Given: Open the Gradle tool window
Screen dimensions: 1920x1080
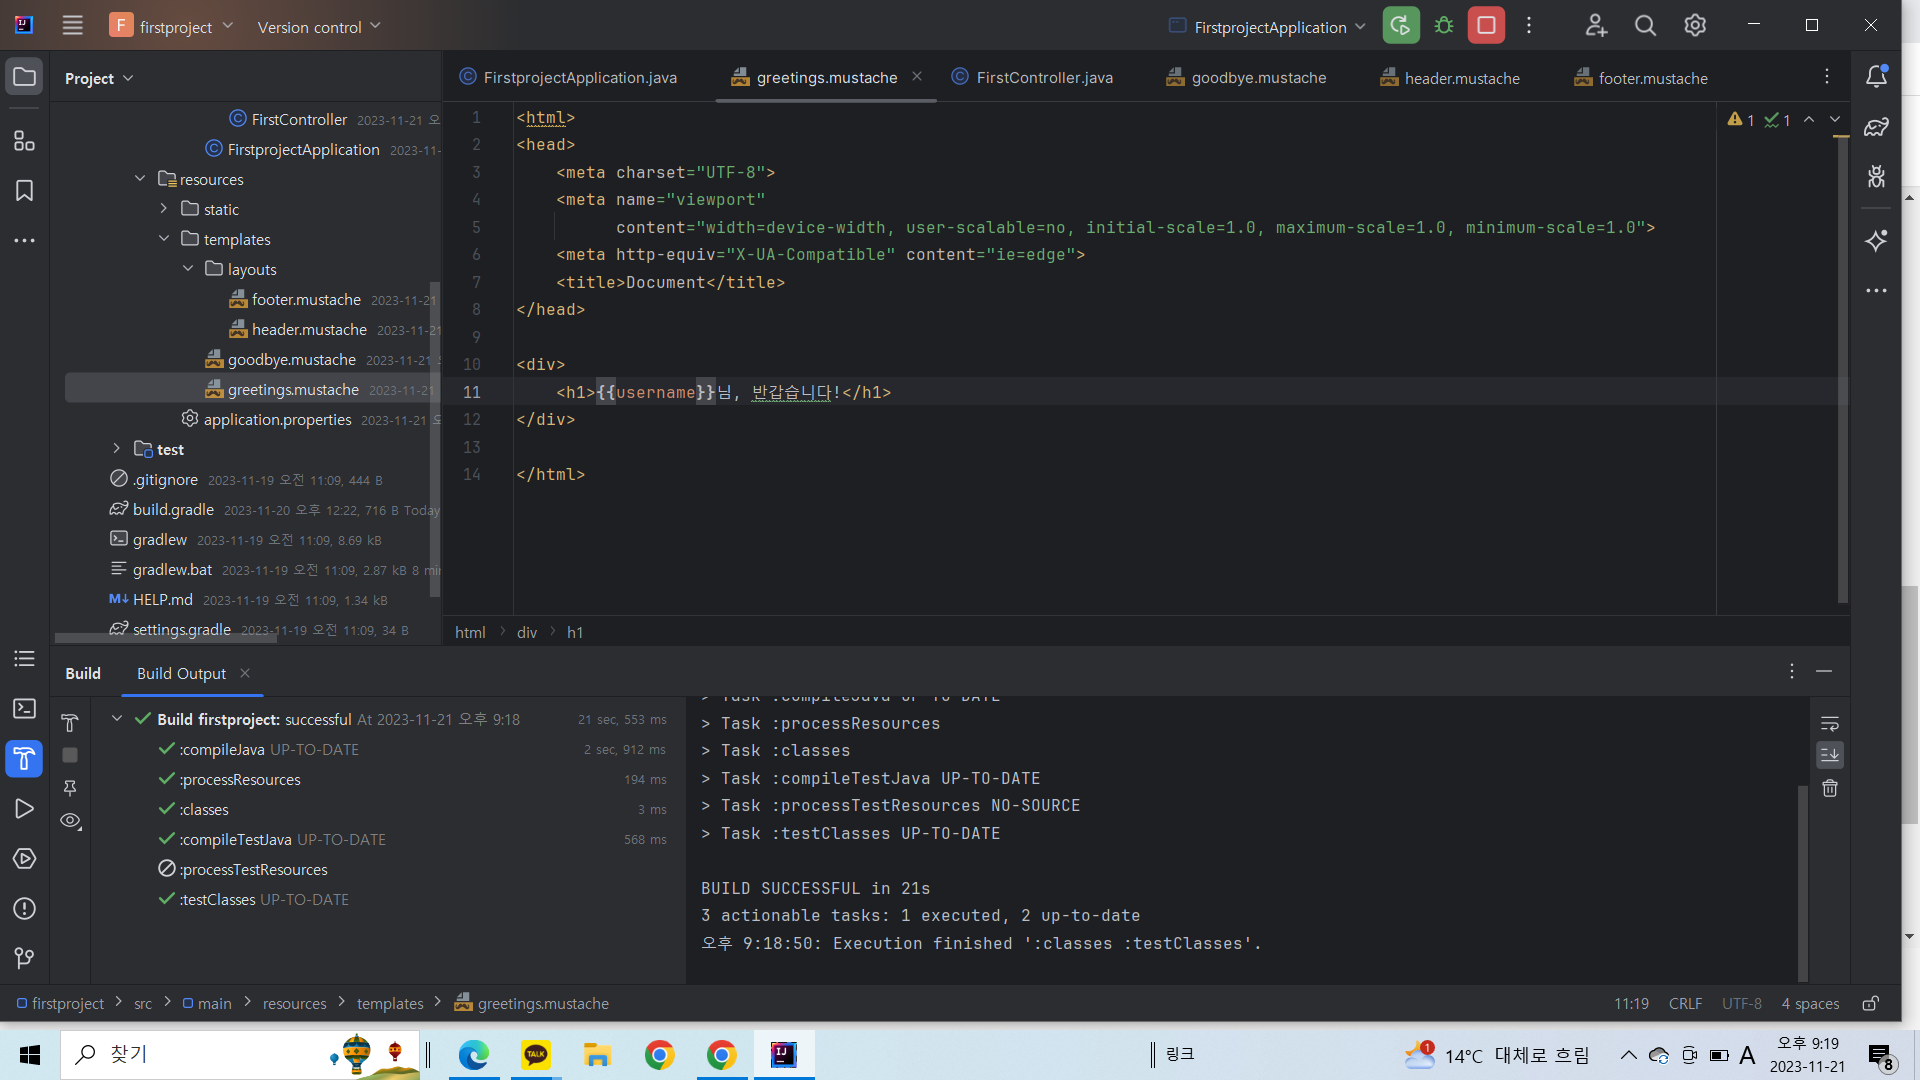Looking at the screenshot, I should (x=1876, y=127).
